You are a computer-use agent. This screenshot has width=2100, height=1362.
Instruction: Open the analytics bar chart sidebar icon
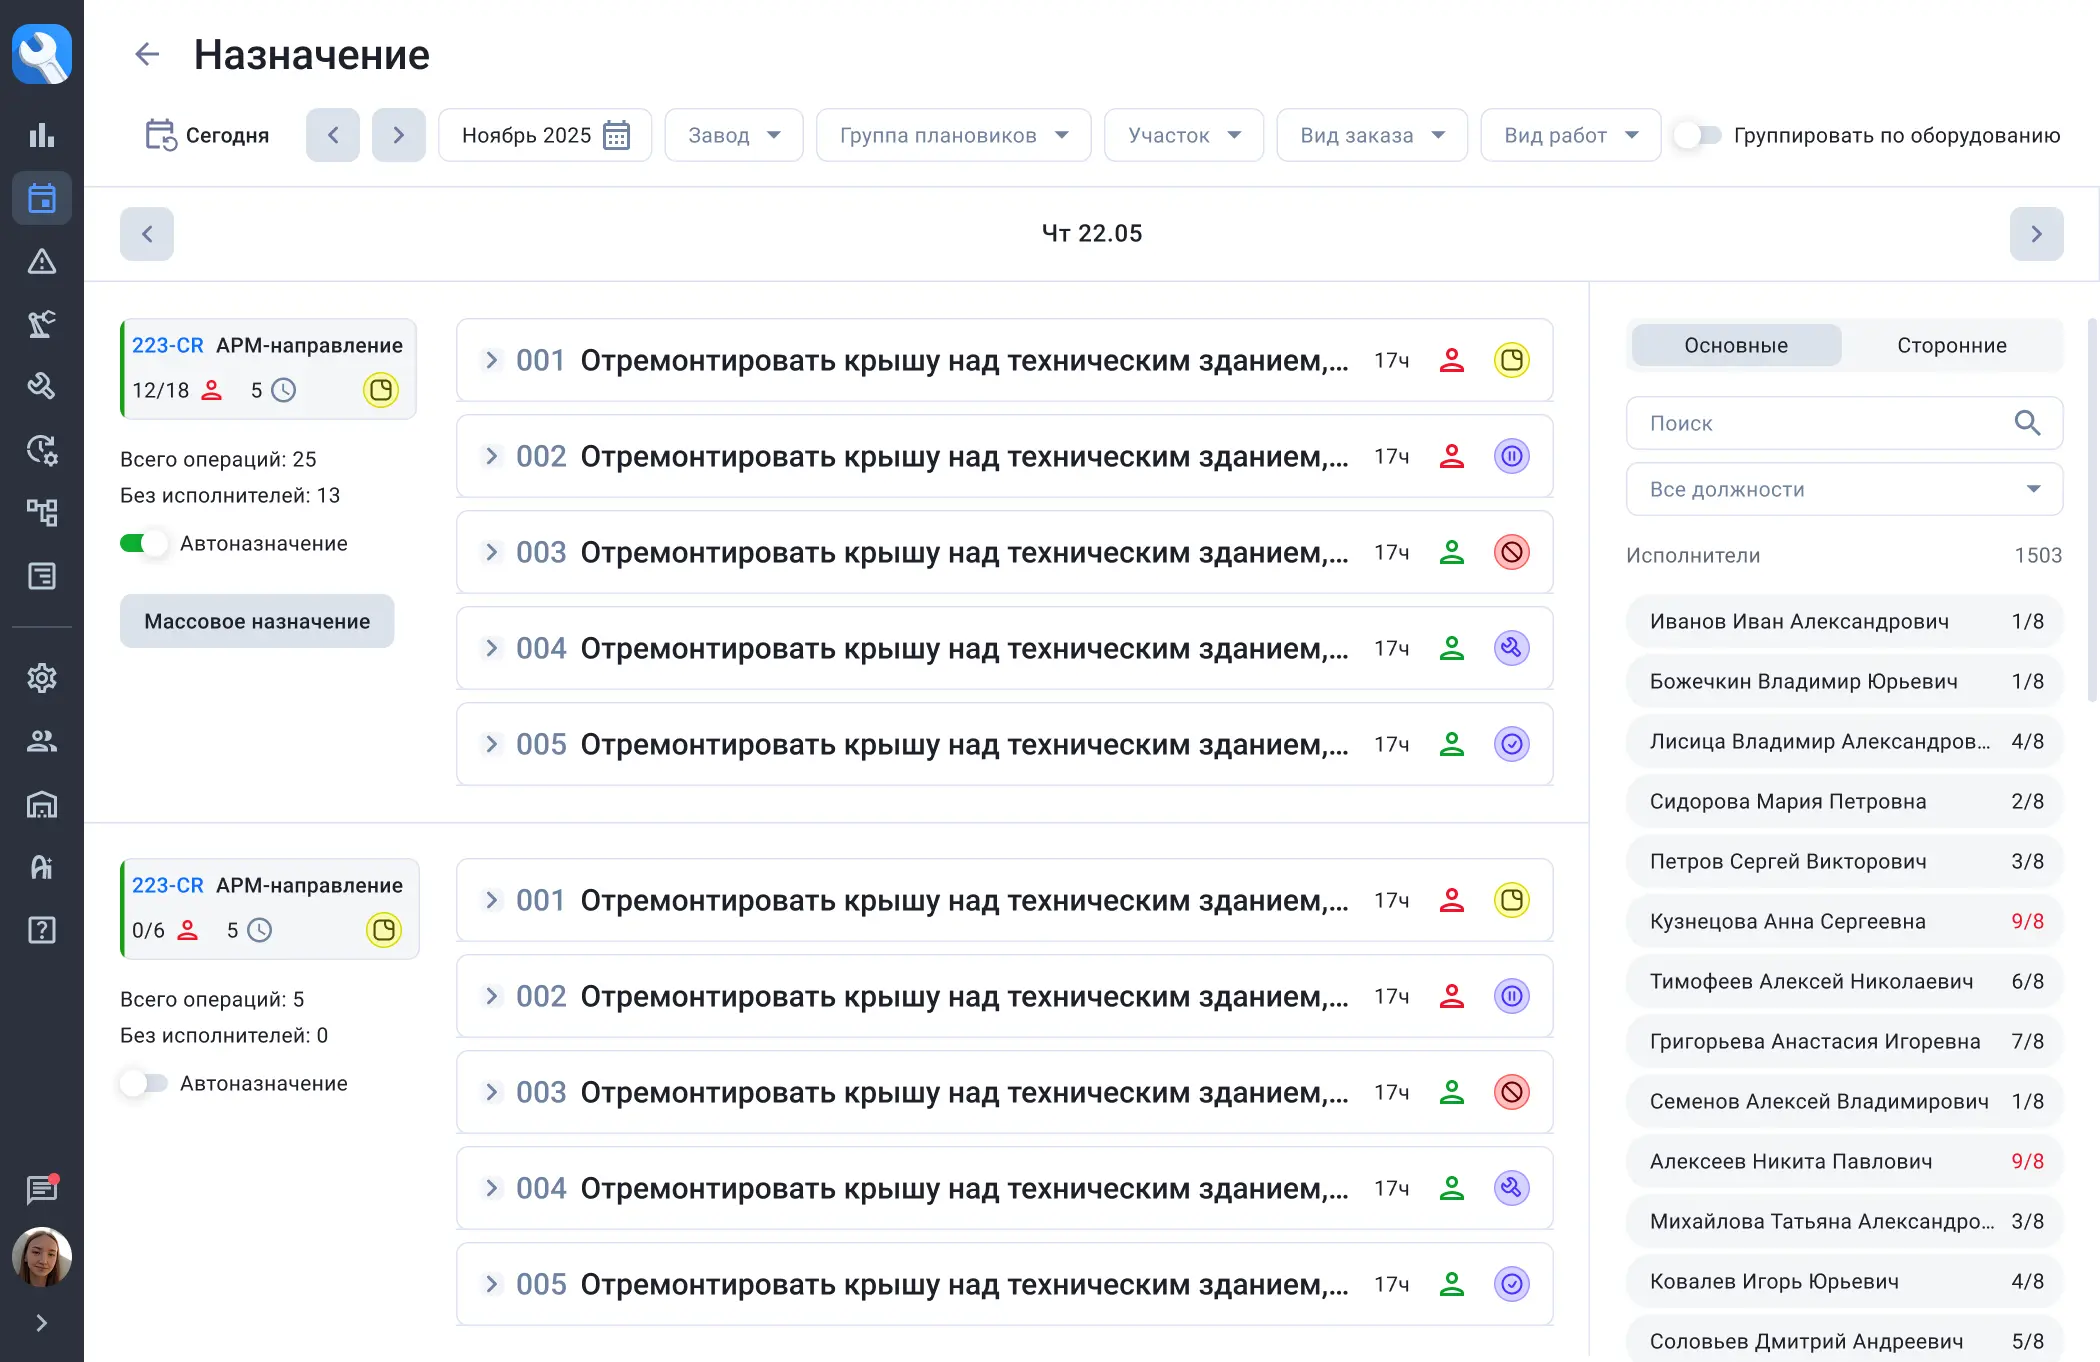(x=41, y=135)
